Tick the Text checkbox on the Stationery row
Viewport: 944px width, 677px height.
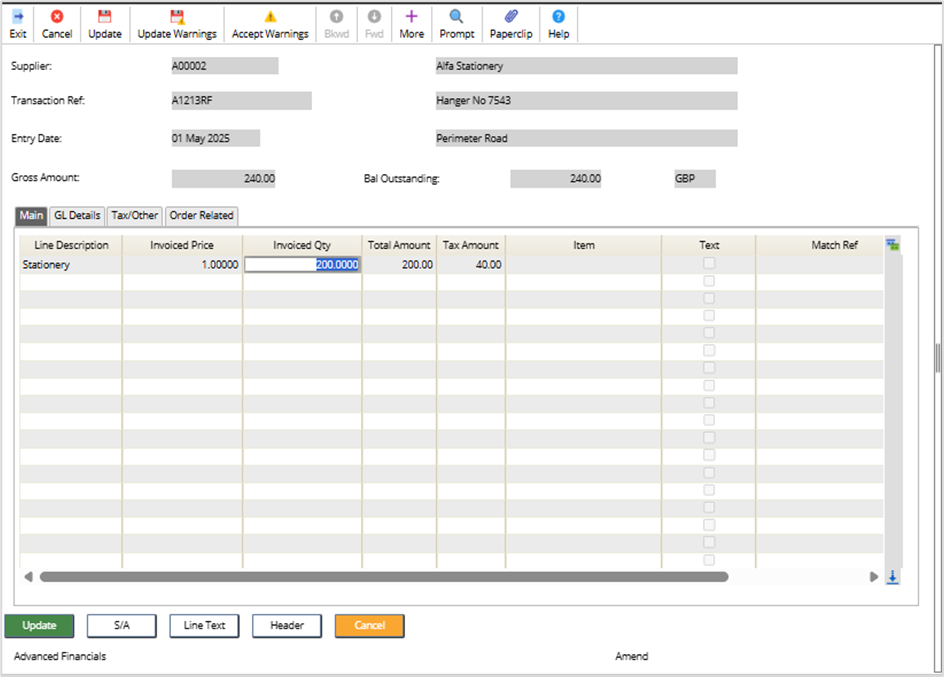709,263
